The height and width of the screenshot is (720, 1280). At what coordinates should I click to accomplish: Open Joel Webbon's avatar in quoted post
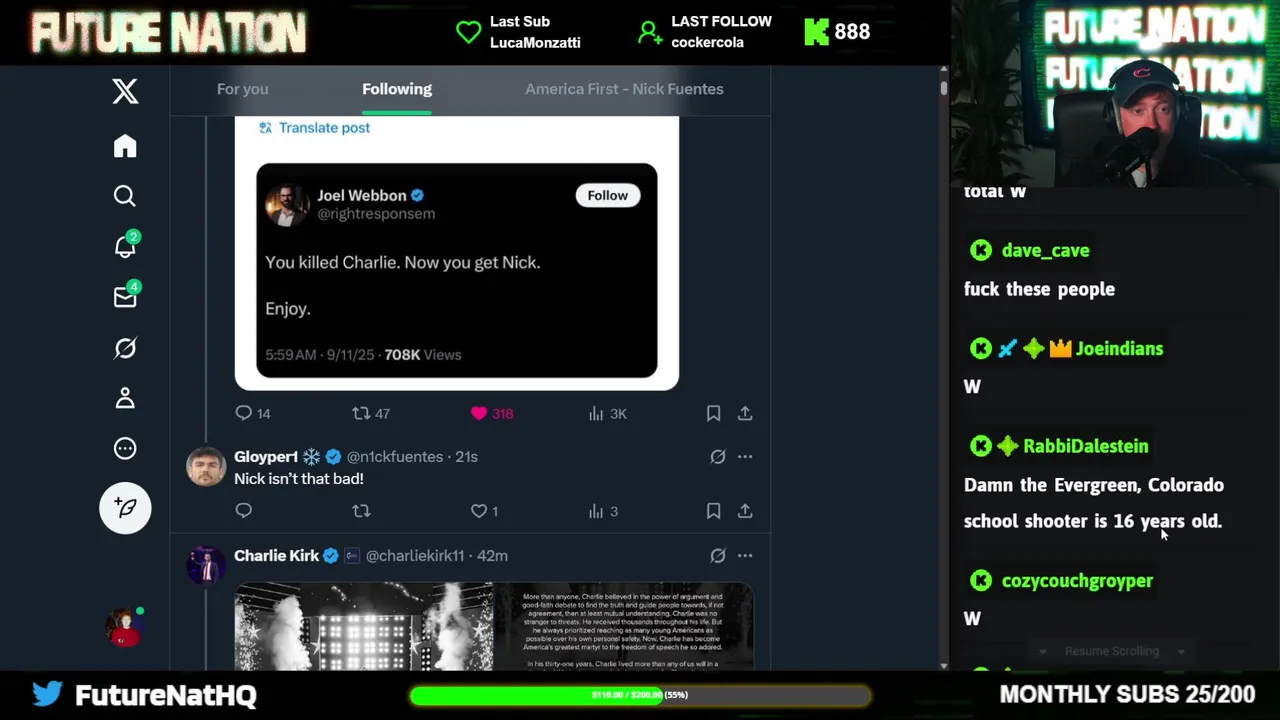pyautogui.click(x=287, y=204)
